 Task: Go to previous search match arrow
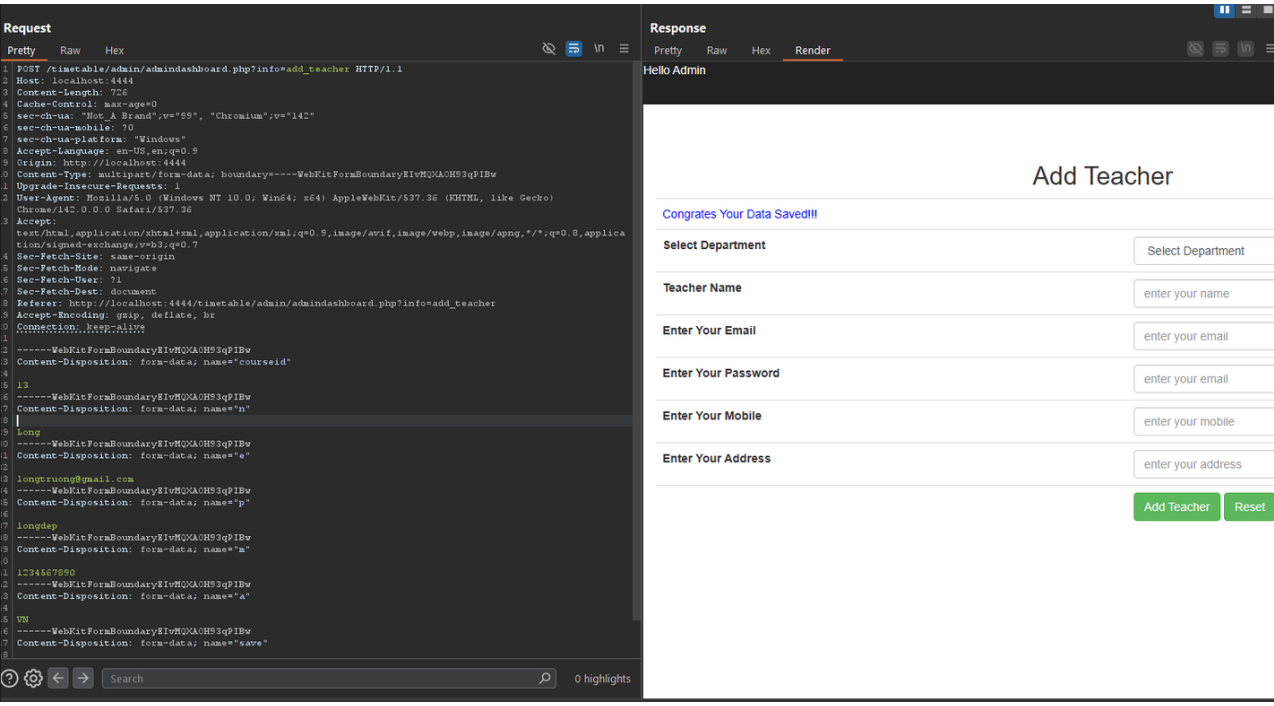(x=58, y=678)
